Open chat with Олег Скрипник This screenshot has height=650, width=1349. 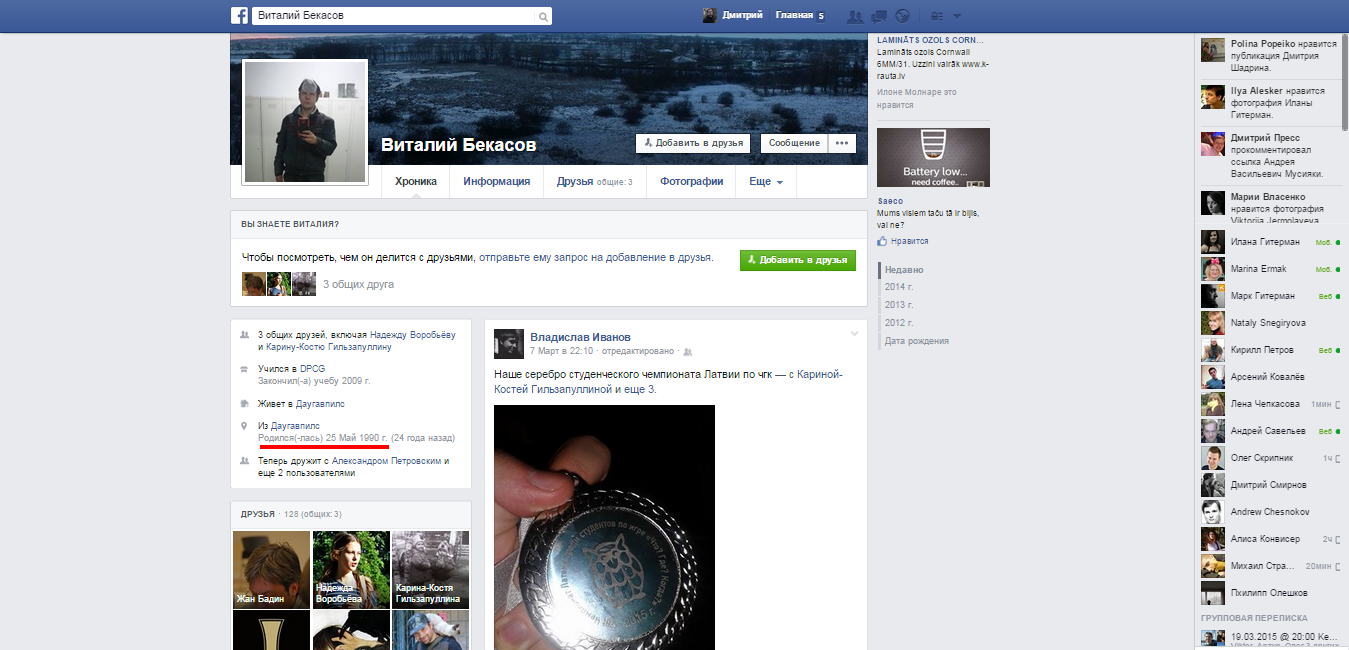coord(1271,458)
